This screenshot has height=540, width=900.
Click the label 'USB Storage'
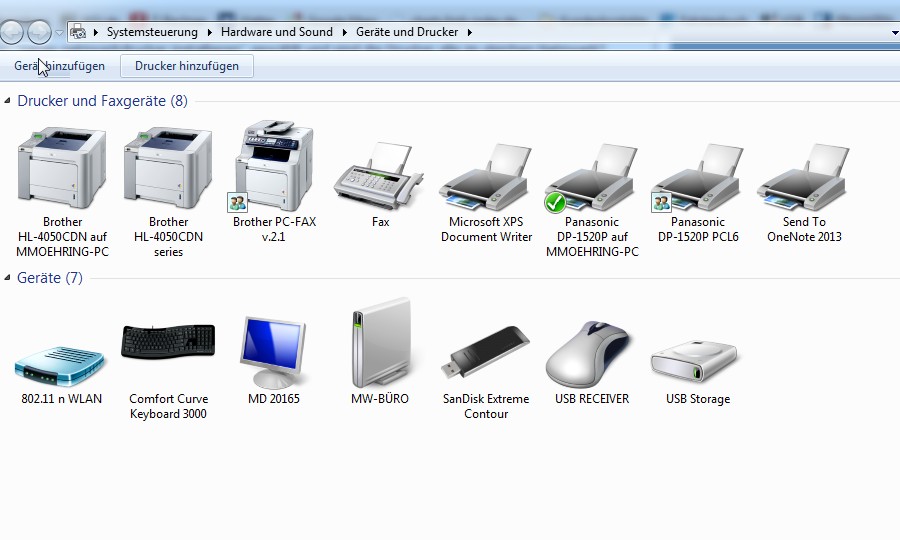click(x=698, y=399)
